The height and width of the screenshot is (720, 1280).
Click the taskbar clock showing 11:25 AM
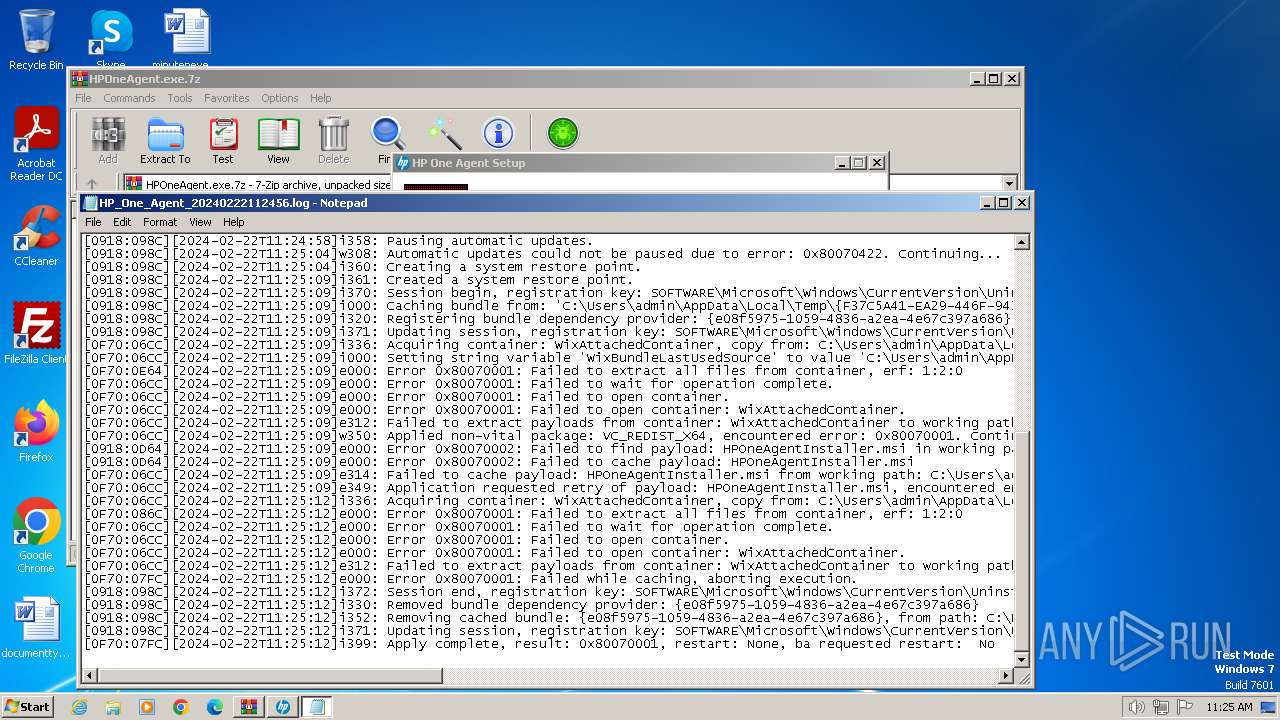(1229, 707)
